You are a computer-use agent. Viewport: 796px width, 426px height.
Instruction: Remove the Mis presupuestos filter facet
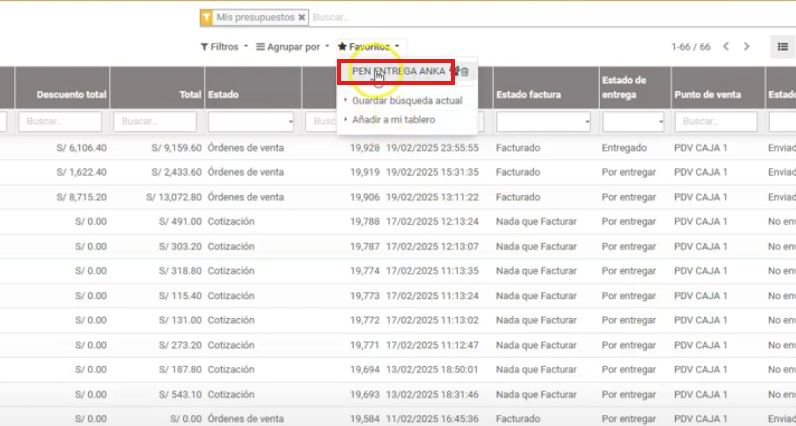pyautogui.click(x=302, y=17)
